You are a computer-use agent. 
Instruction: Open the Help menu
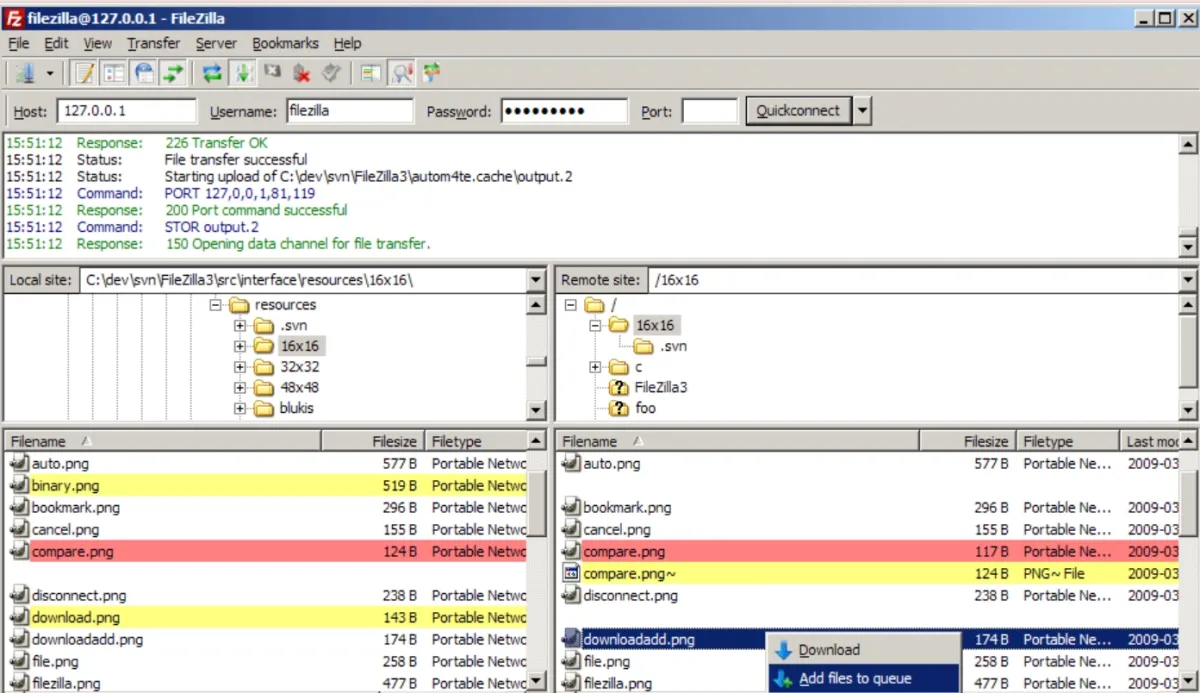pyautogui.click(x=347, y=43)
